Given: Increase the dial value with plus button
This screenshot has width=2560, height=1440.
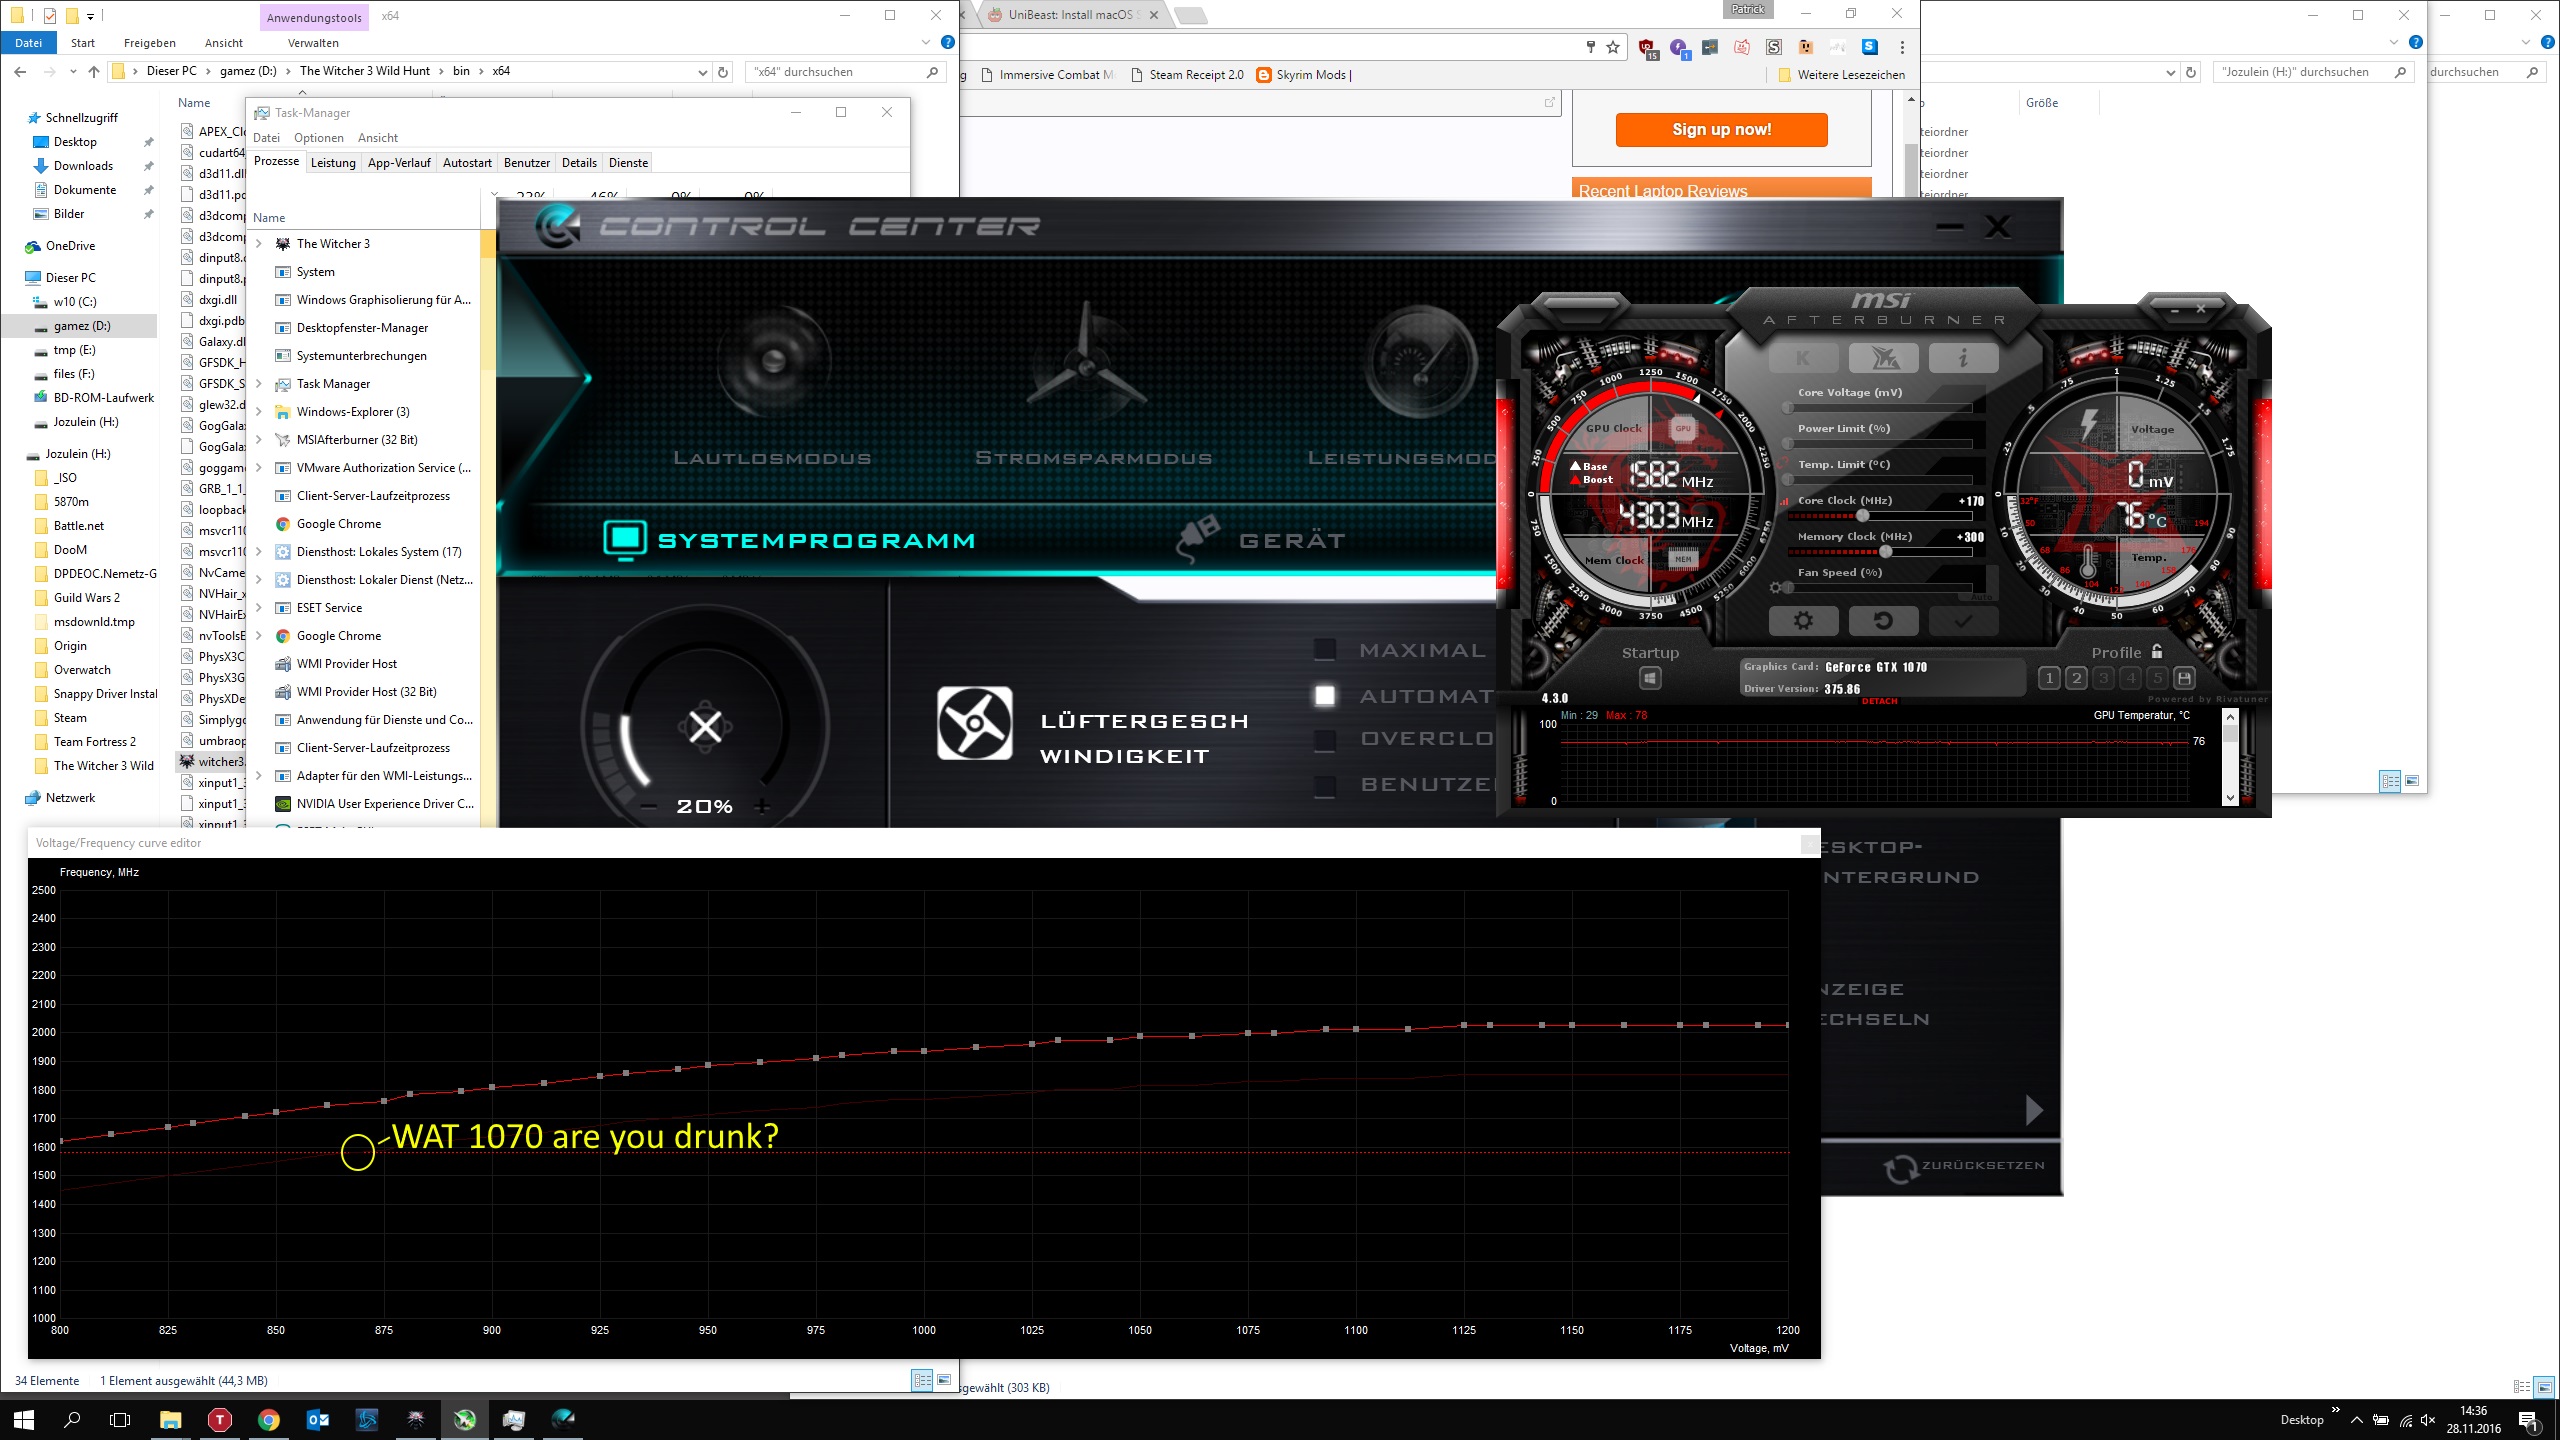Looking at the screenshot, I should pos(762,806).
